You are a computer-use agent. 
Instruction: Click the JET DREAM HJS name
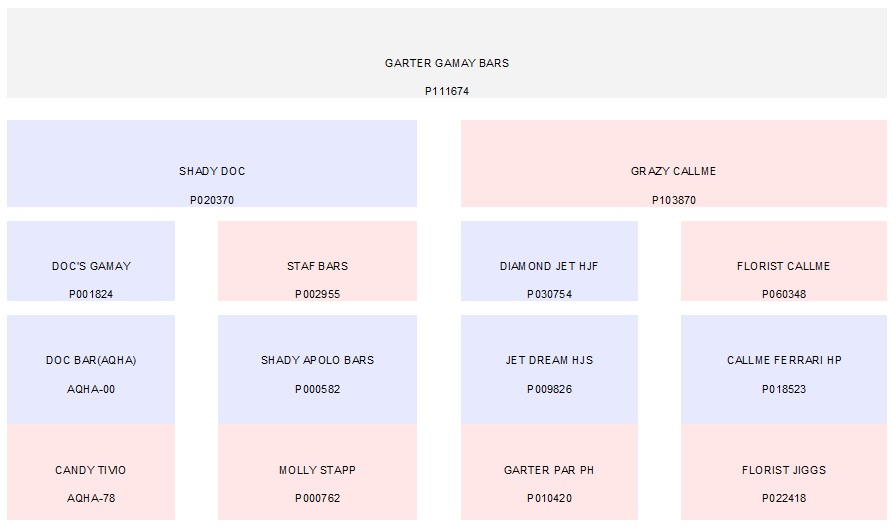(x=549, y=361)
